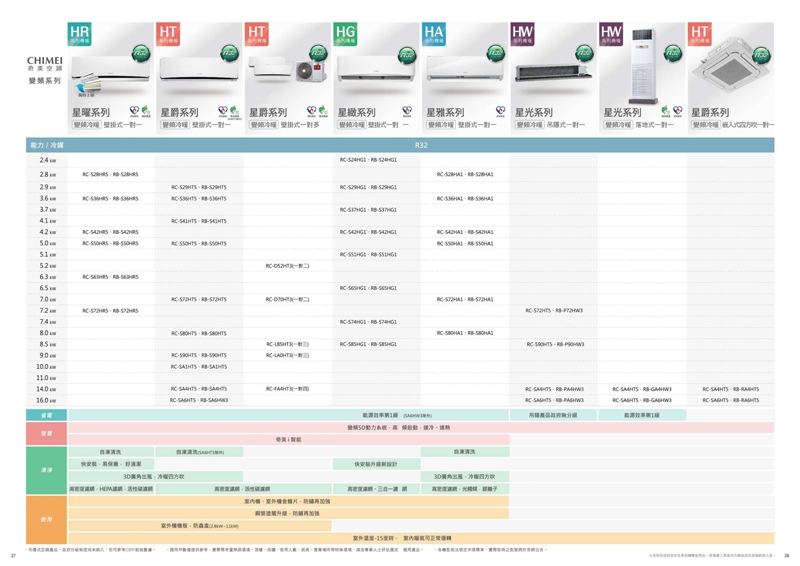The image size is (800, 566).
Task: Click the ceiling cassette air conditioner image
Action: tap(727, 73)
